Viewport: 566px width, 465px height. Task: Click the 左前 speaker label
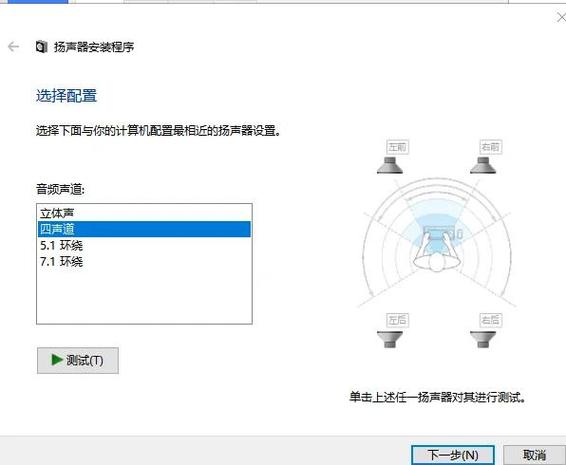tap(397, 147)
